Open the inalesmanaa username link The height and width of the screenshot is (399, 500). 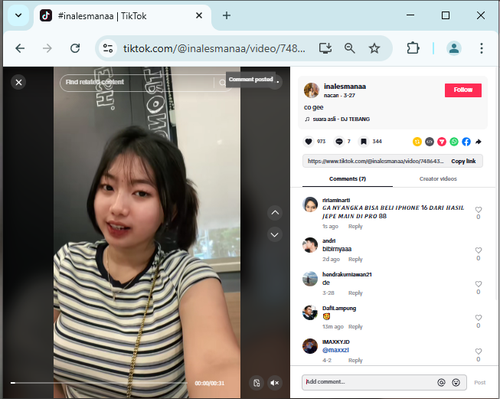(345, 86)
